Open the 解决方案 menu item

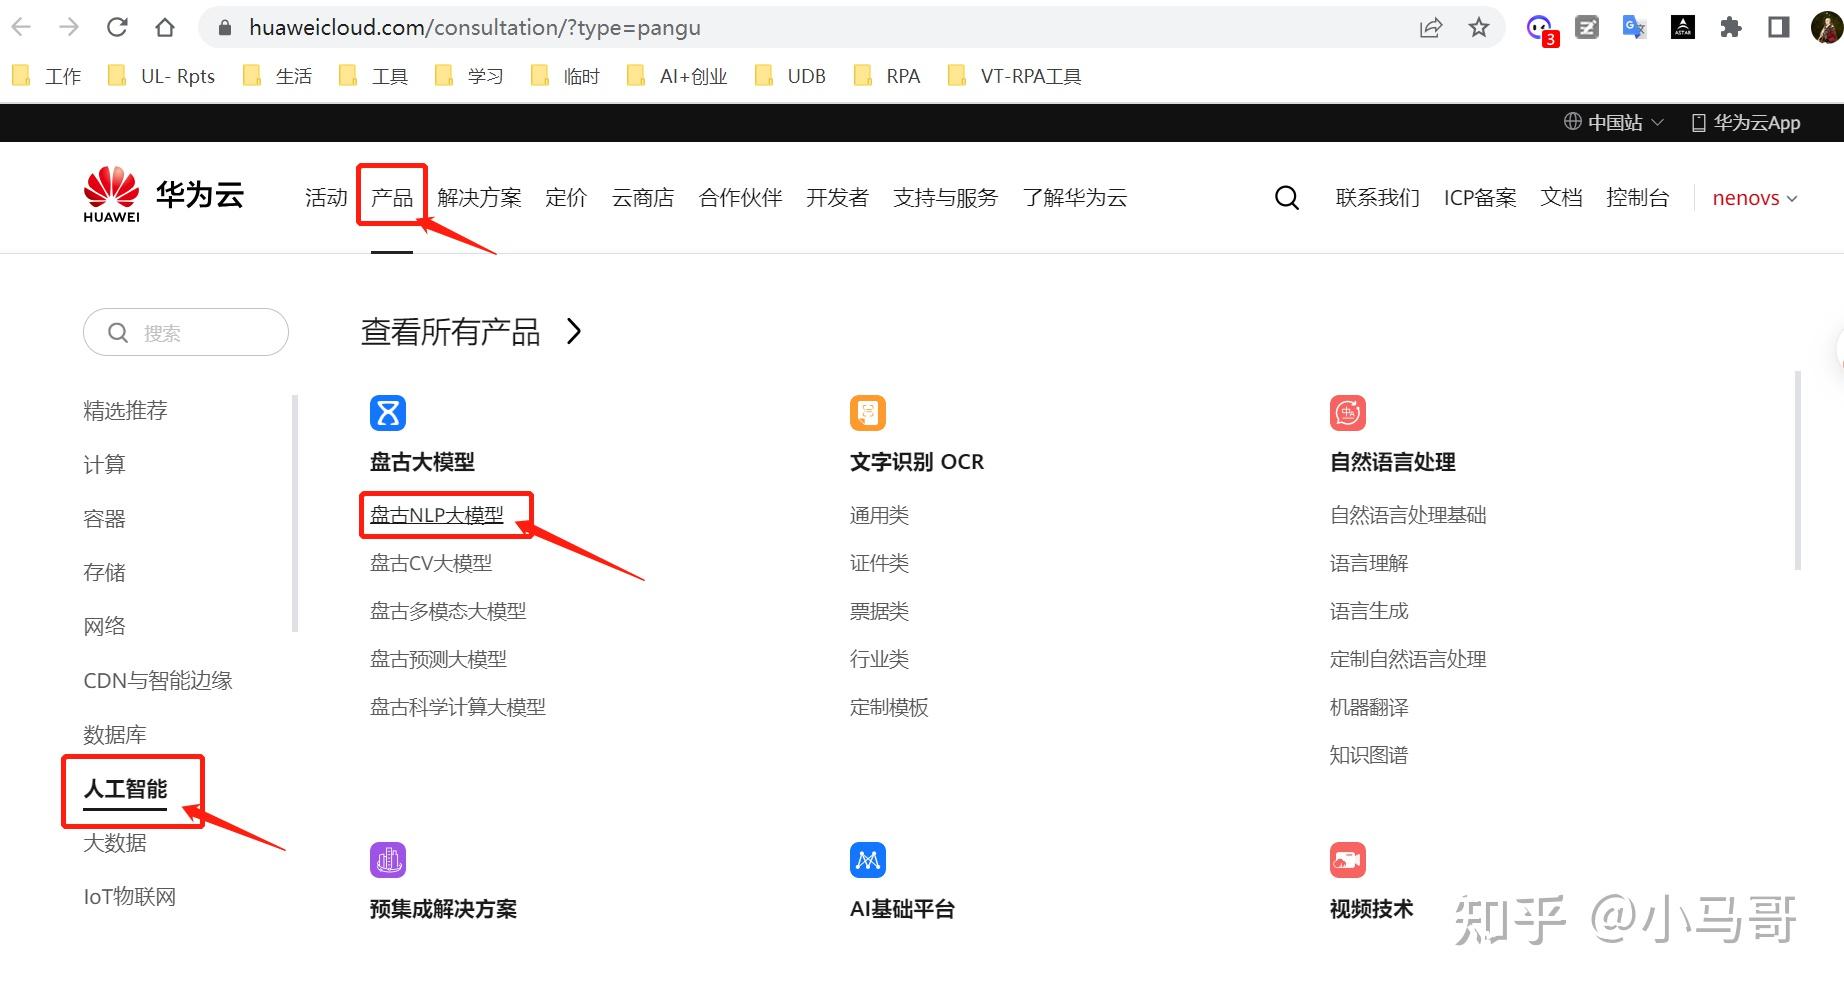coord(479,197)
